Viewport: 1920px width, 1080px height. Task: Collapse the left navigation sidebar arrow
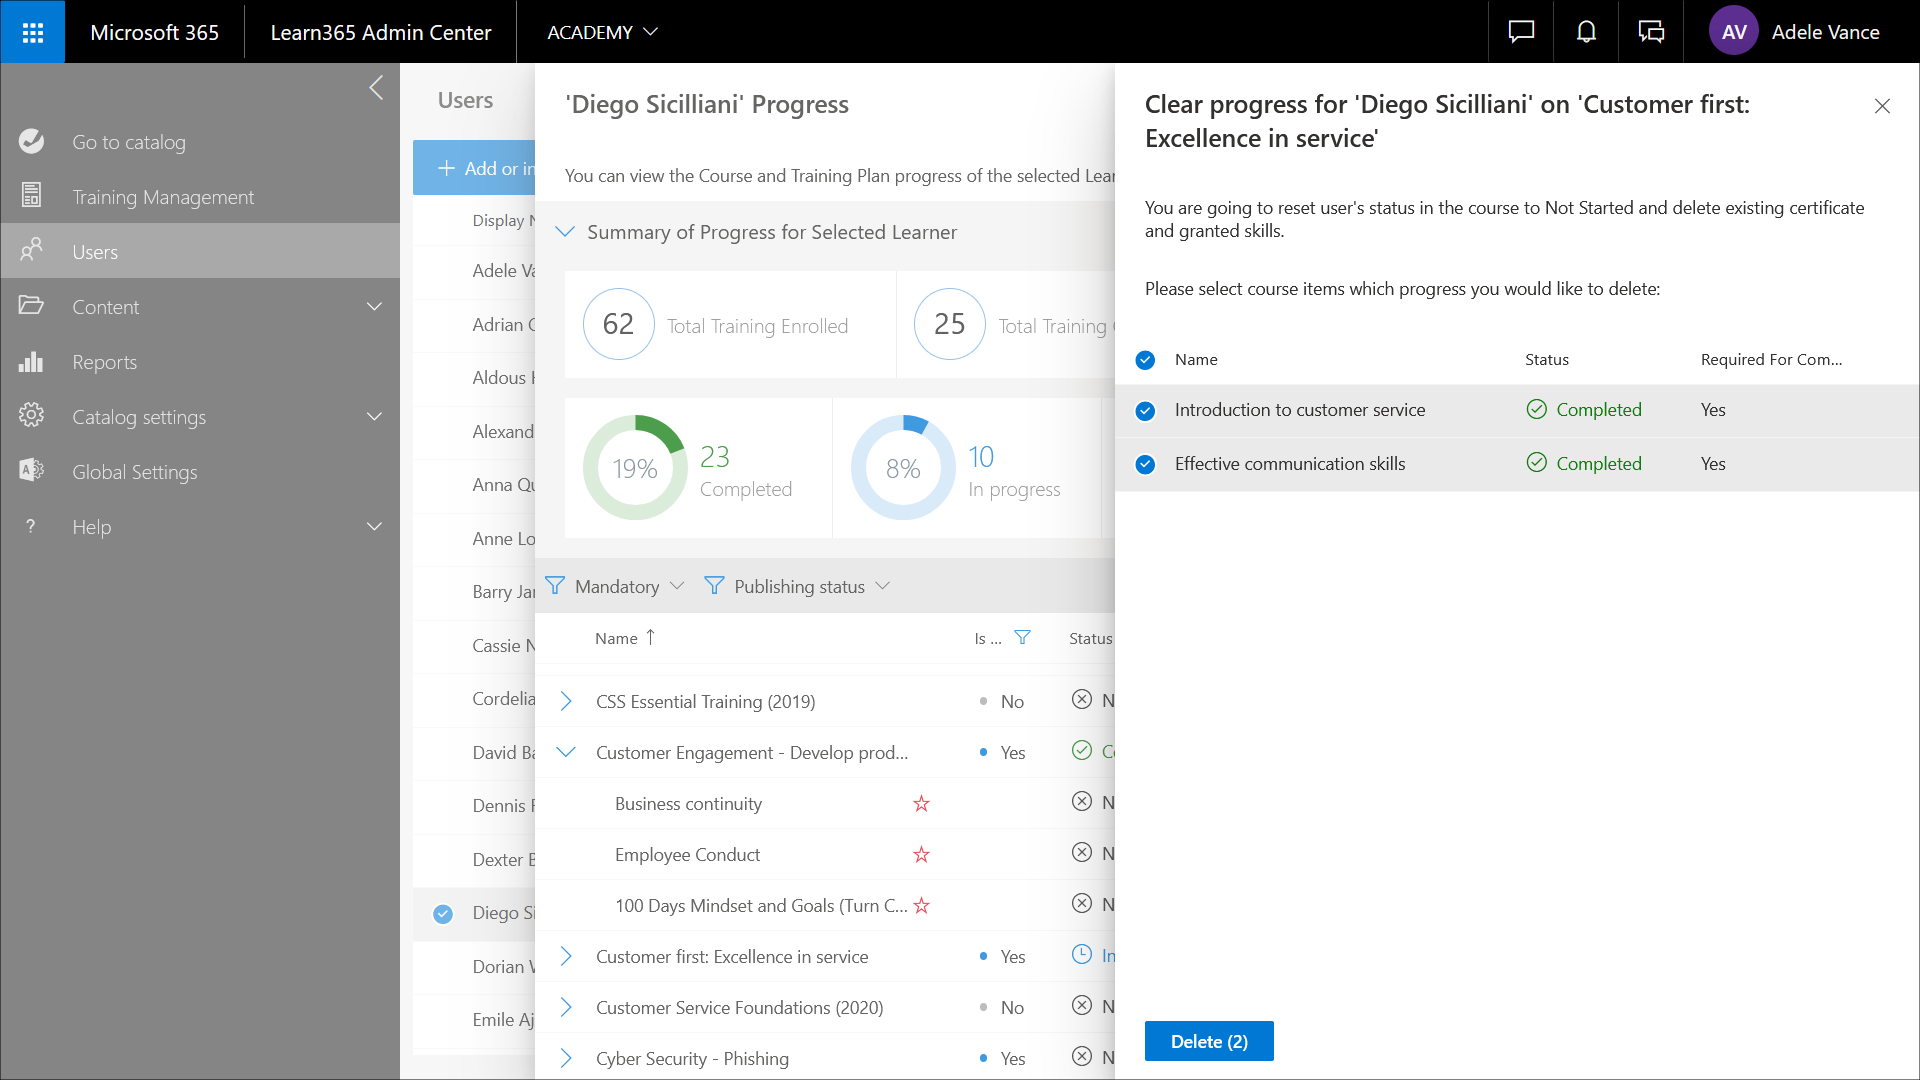click(376, 88)
